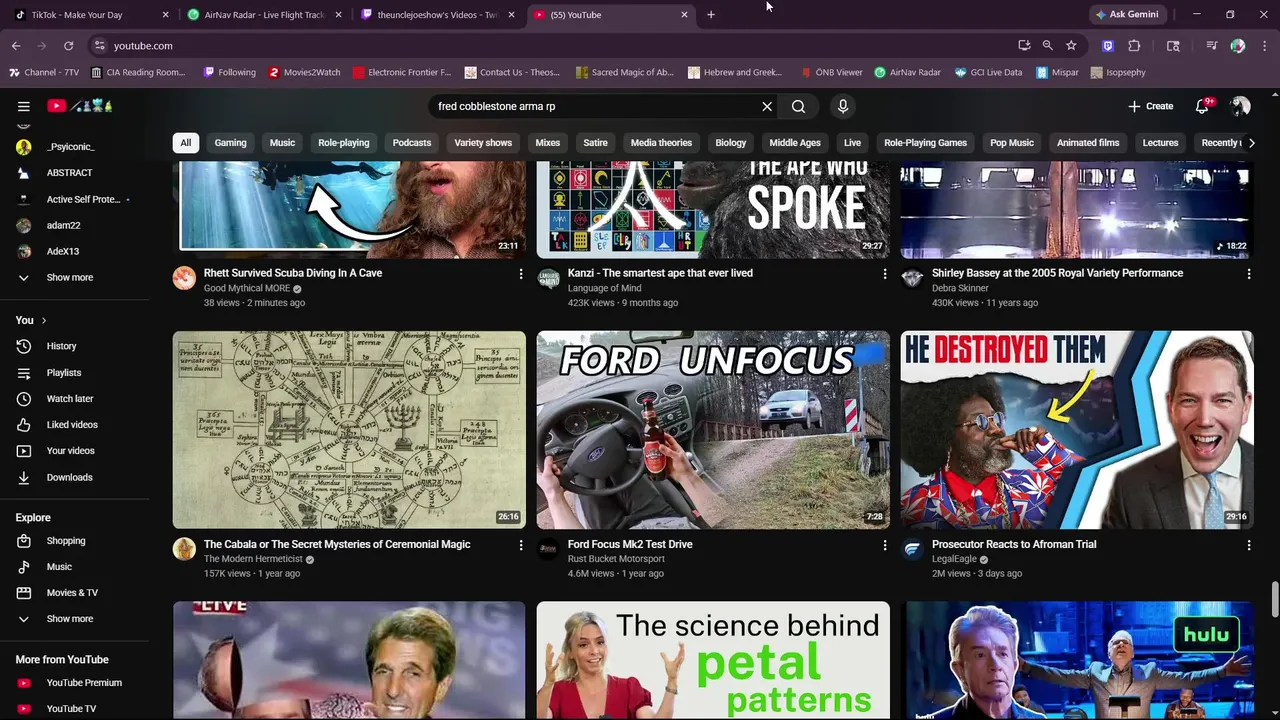This screenshot has height=720, width=1280.
Task: Open Liked videos in sidebar
Action: (x=70, y=425)
